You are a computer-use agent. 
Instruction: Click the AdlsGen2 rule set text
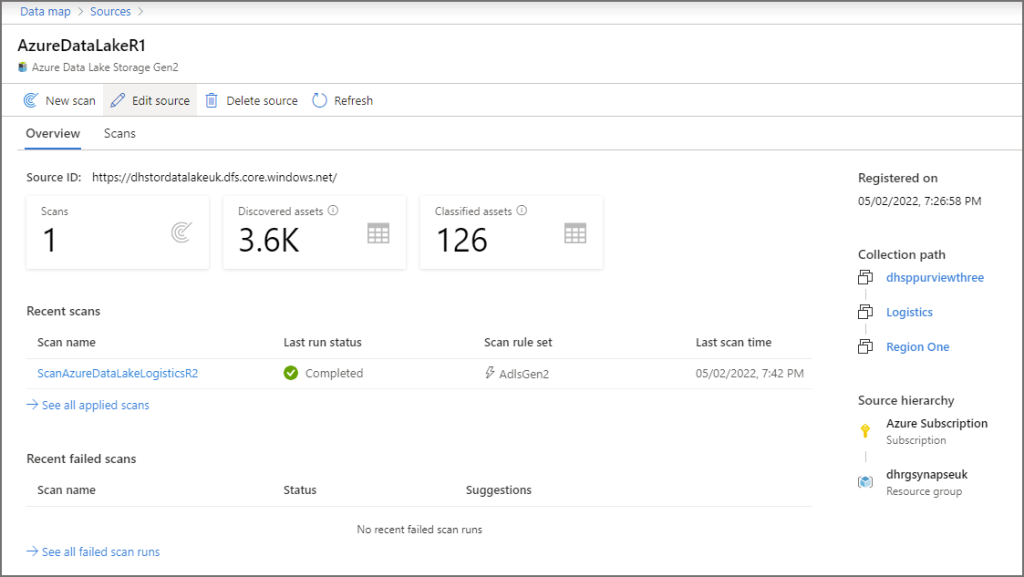(x=524, y=374)
